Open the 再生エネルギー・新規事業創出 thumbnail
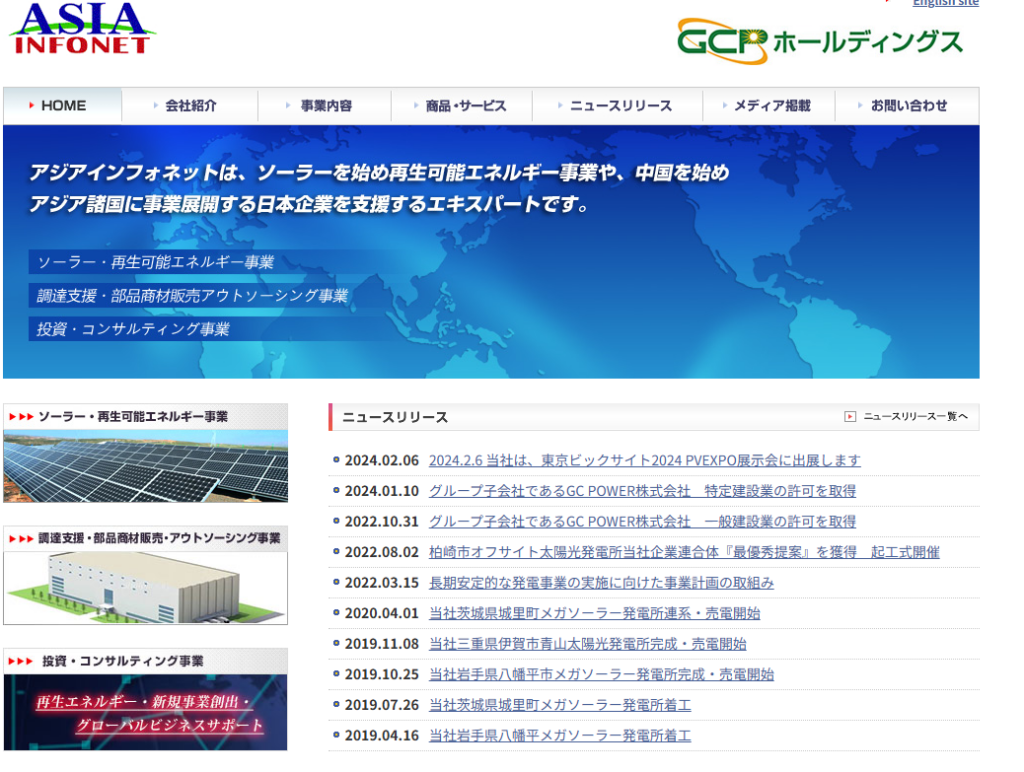Viewport: 1024px width, 772px height. tap(146, 712)
